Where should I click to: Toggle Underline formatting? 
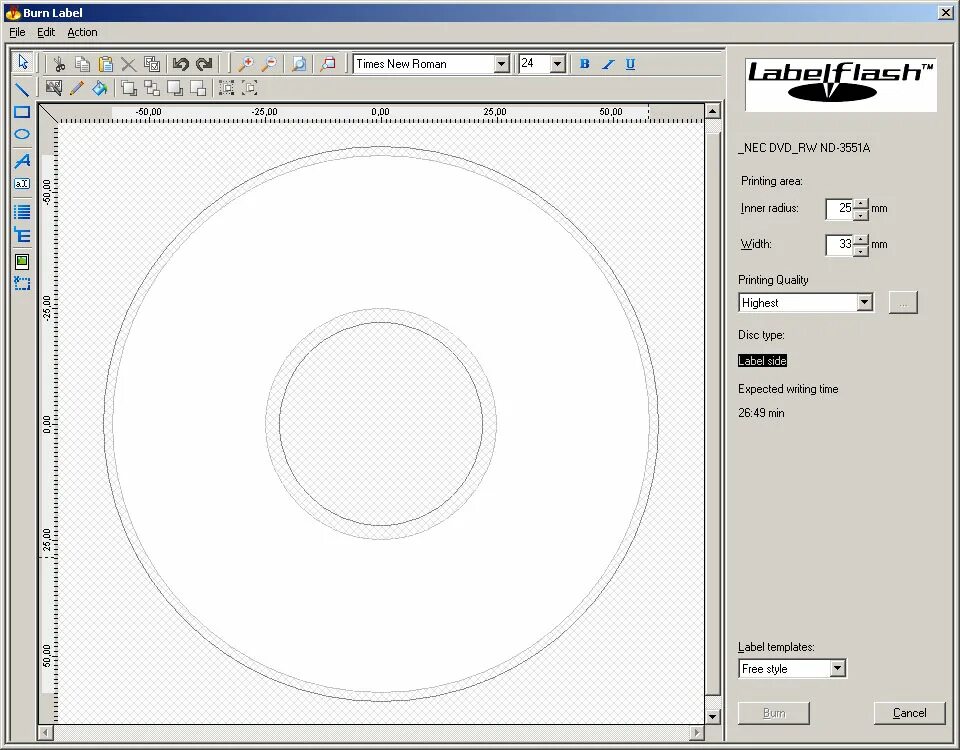click(631, 64)
